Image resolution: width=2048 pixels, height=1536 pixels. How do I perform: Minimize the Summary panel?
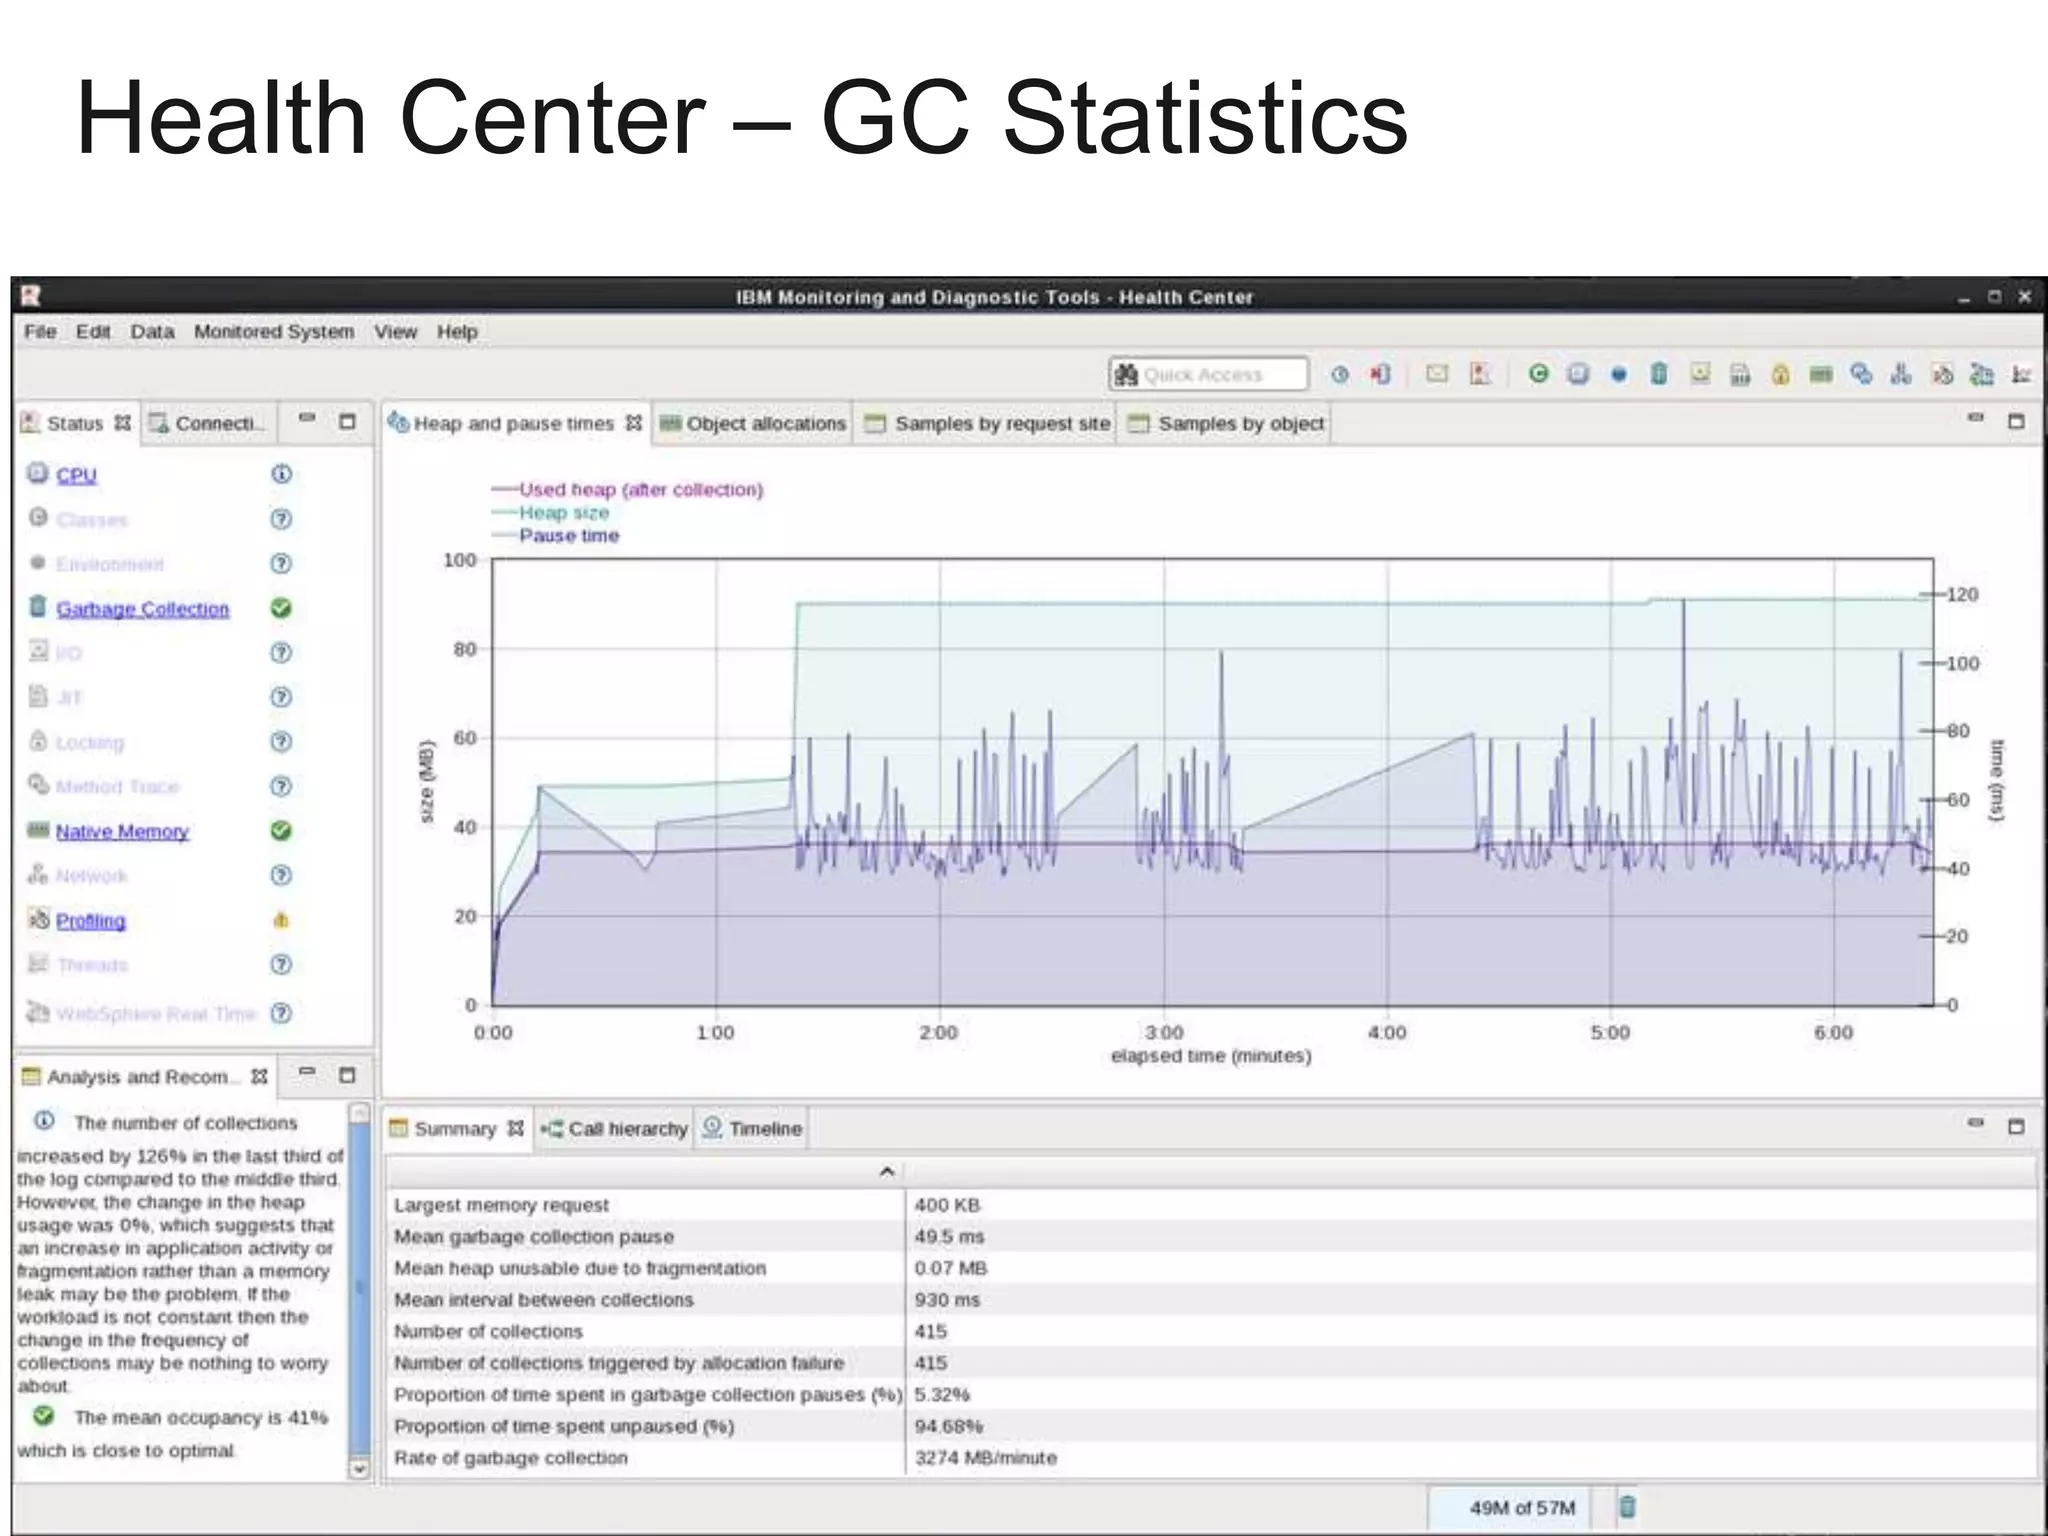(1975, 1123)
